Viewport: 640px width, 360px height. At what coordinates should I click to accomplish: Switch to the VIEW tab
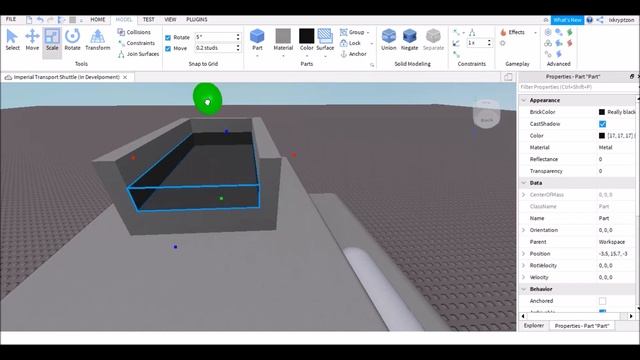click(170, 20)
